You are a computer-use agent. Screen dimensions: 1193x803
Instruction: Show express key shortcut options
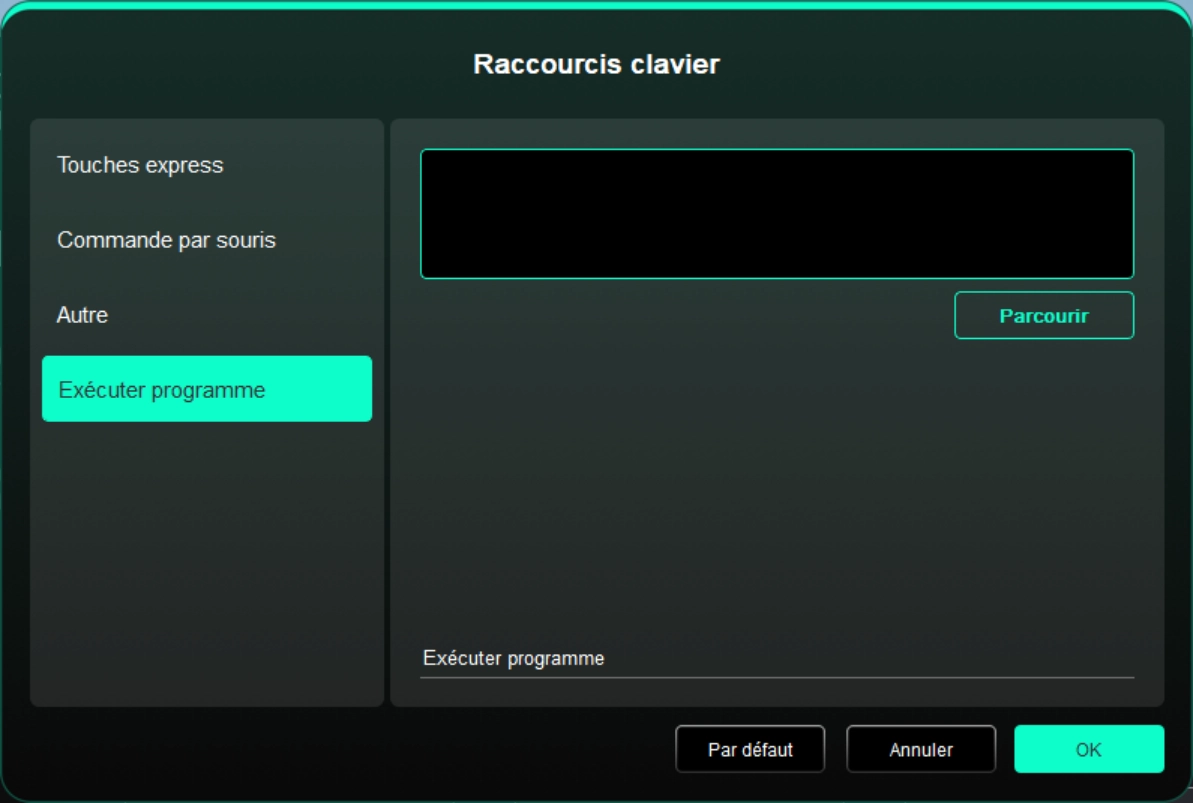(x=140, y=165)
